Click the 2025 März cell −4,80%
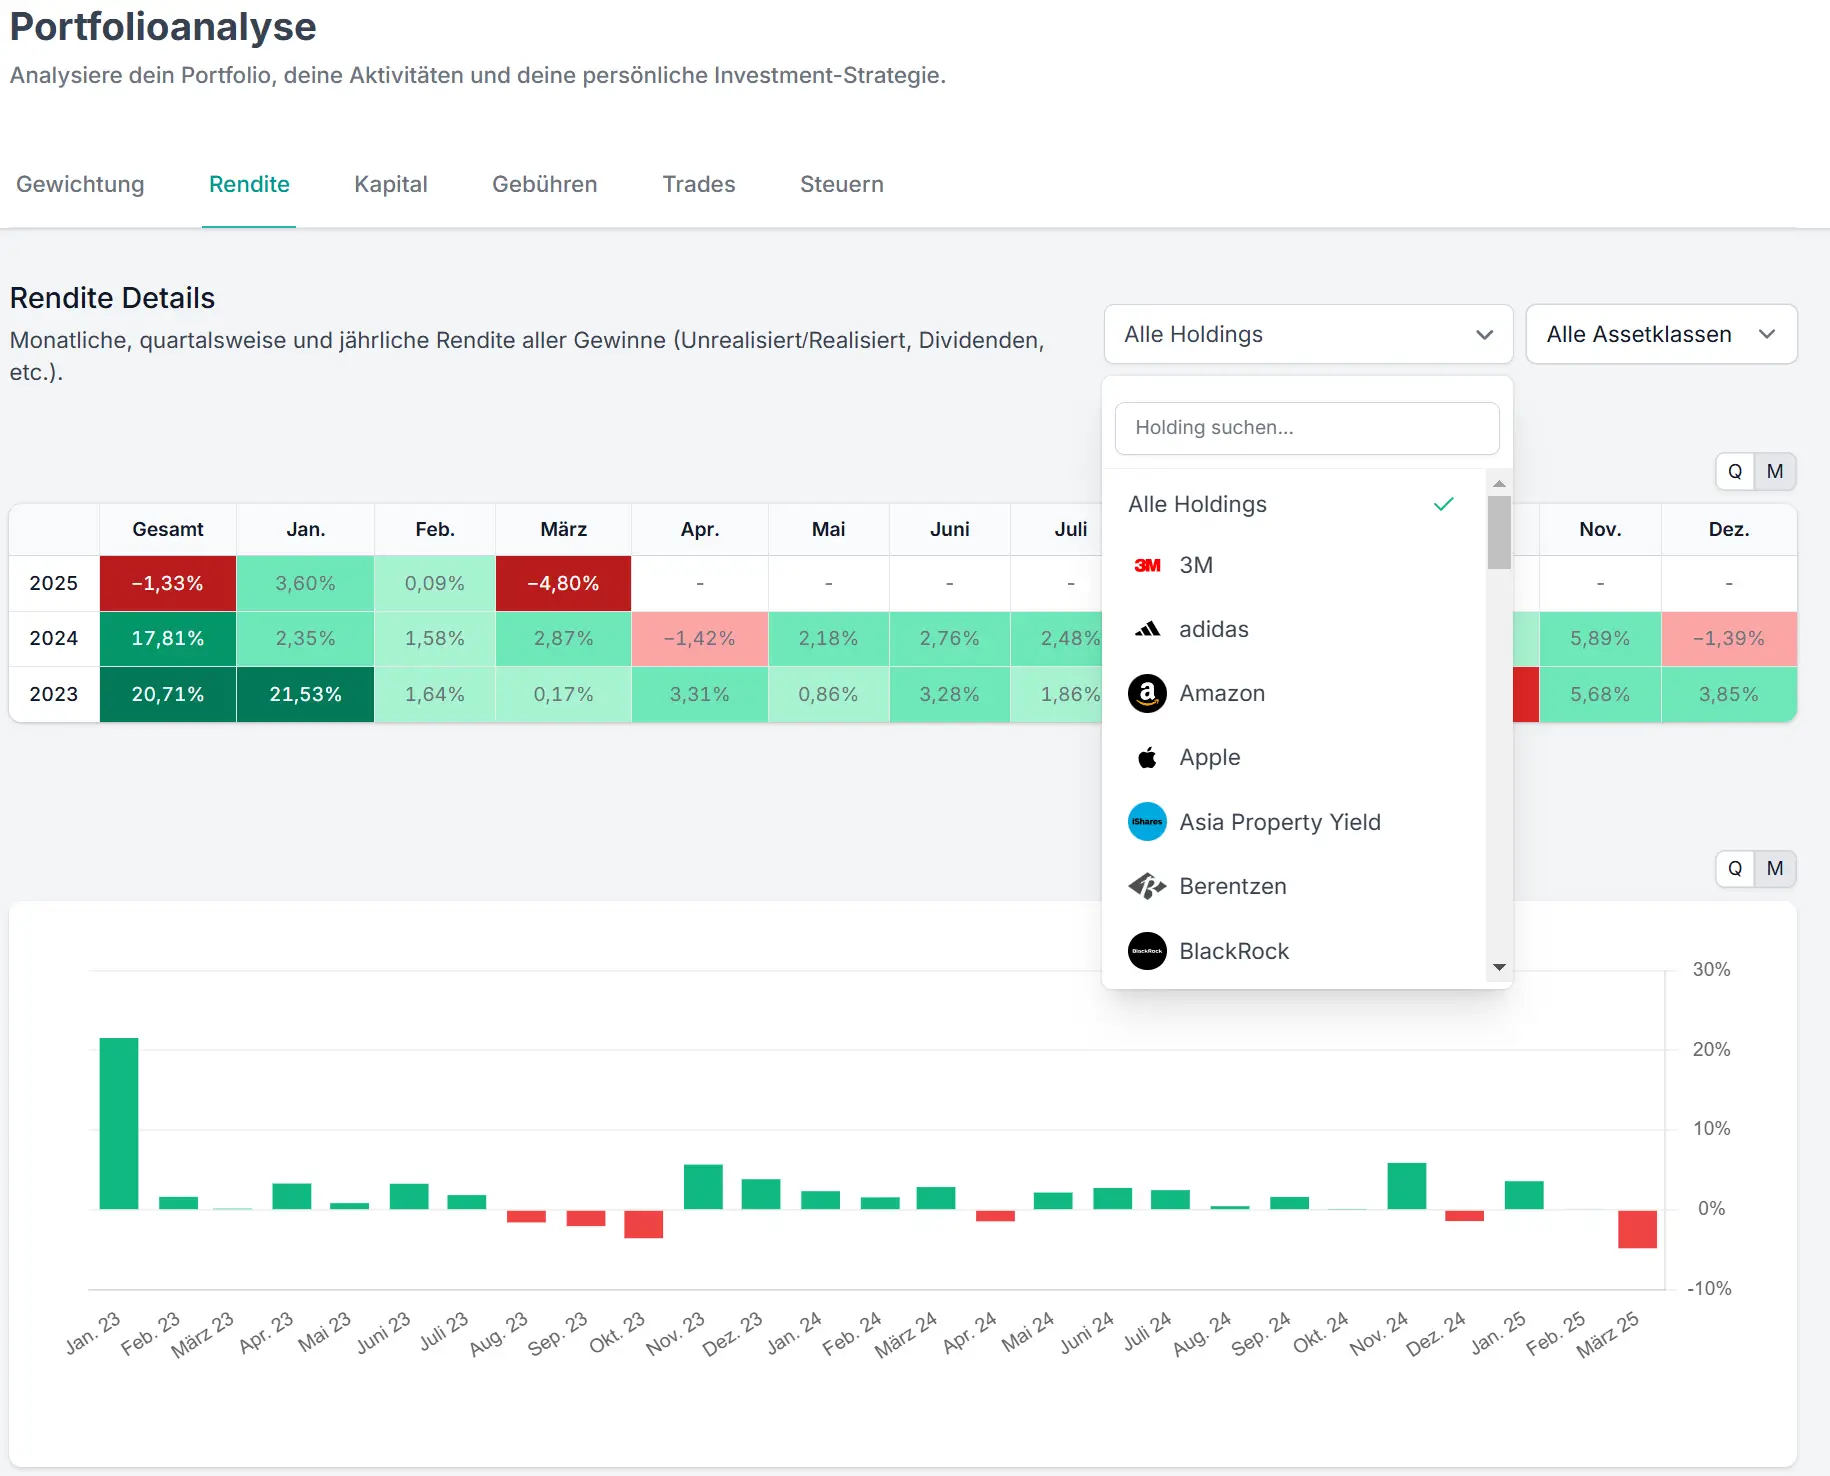 (563, 583)
